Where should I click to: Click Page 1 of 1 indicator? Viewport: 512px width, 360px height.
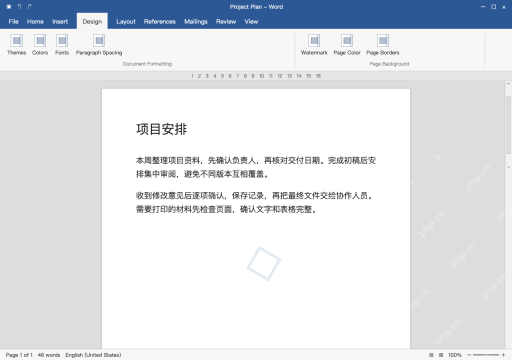click(x=19, y=355)
